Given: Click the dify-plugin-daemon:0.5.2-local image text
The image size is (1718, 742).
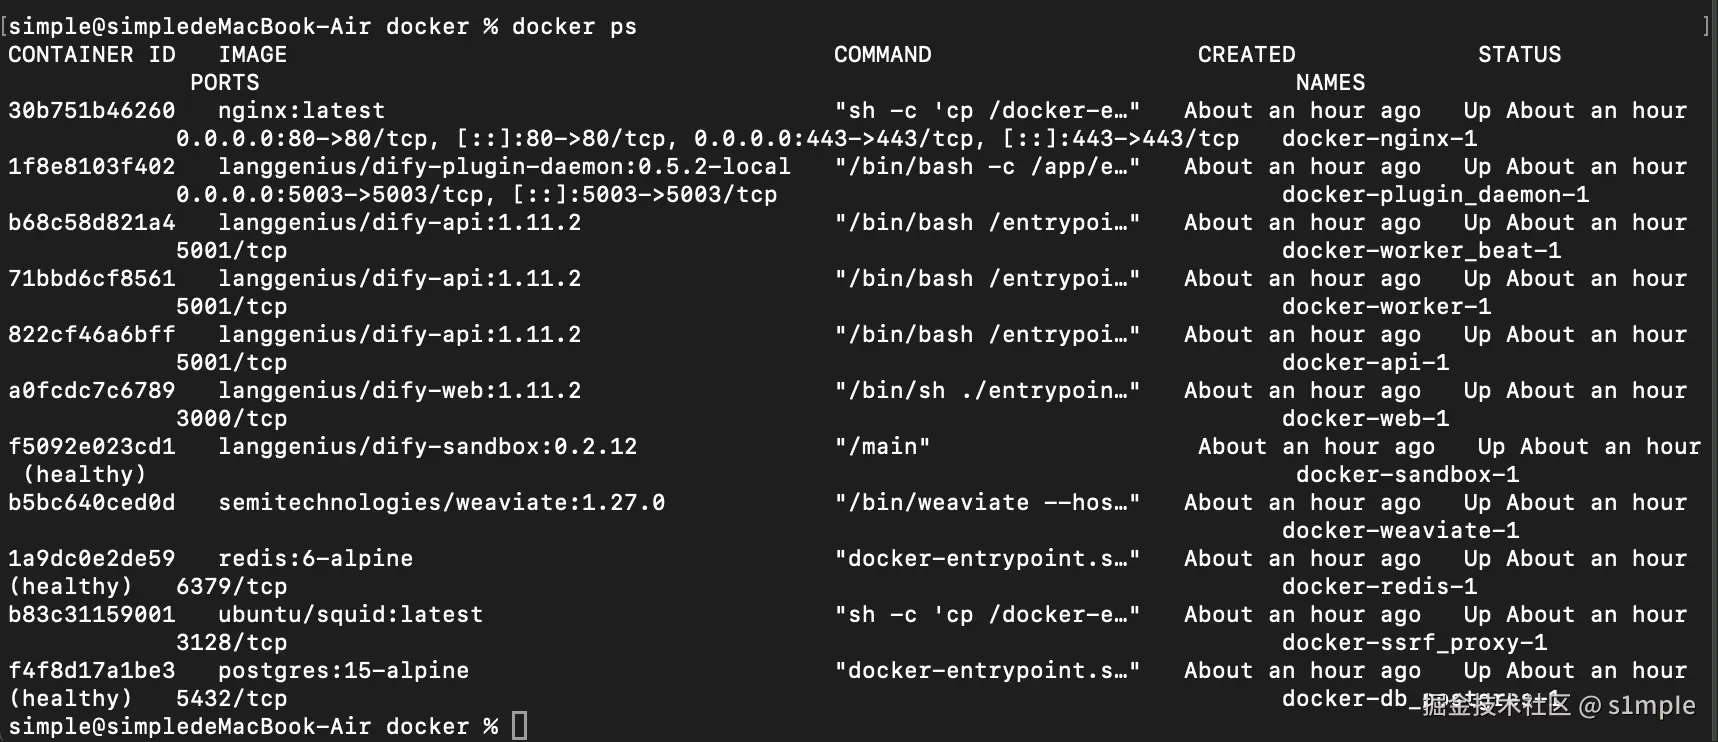Looking at the screenshot, I should [x=504, y=167].
